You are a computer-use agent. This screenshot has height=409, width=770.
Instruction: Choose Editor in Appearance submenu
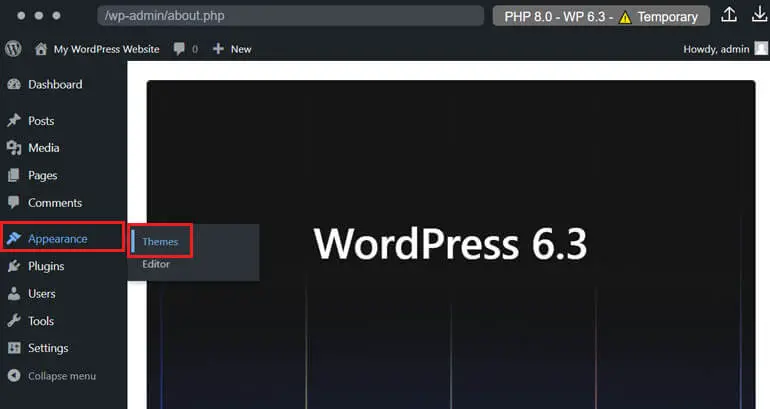tap(156, 264)
